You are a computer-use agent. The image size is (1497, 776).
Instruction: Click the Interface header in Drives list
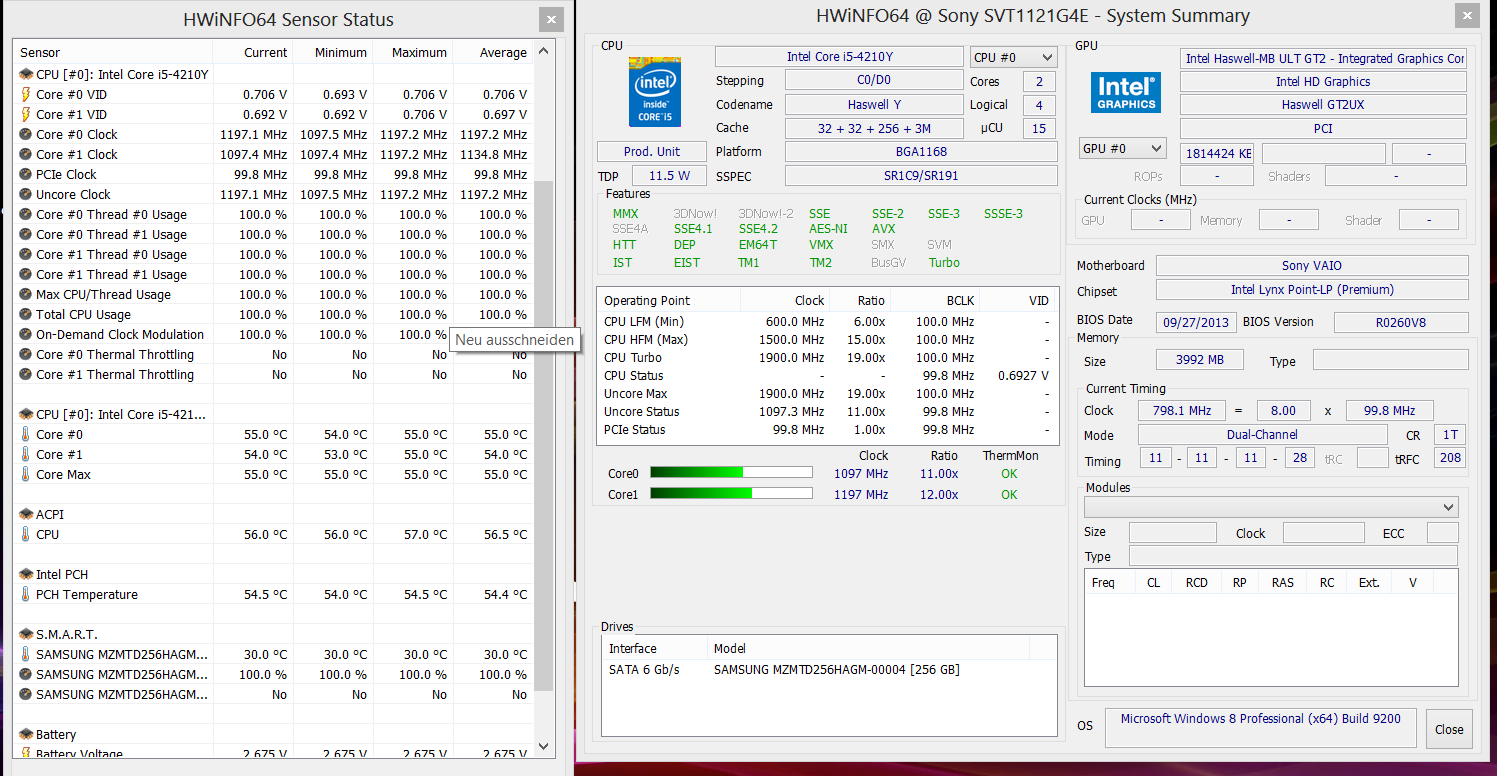coord(654,648)
